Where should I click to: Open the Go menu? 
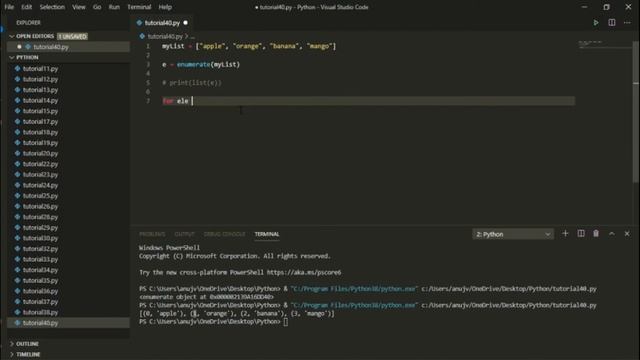click(97, 7)
